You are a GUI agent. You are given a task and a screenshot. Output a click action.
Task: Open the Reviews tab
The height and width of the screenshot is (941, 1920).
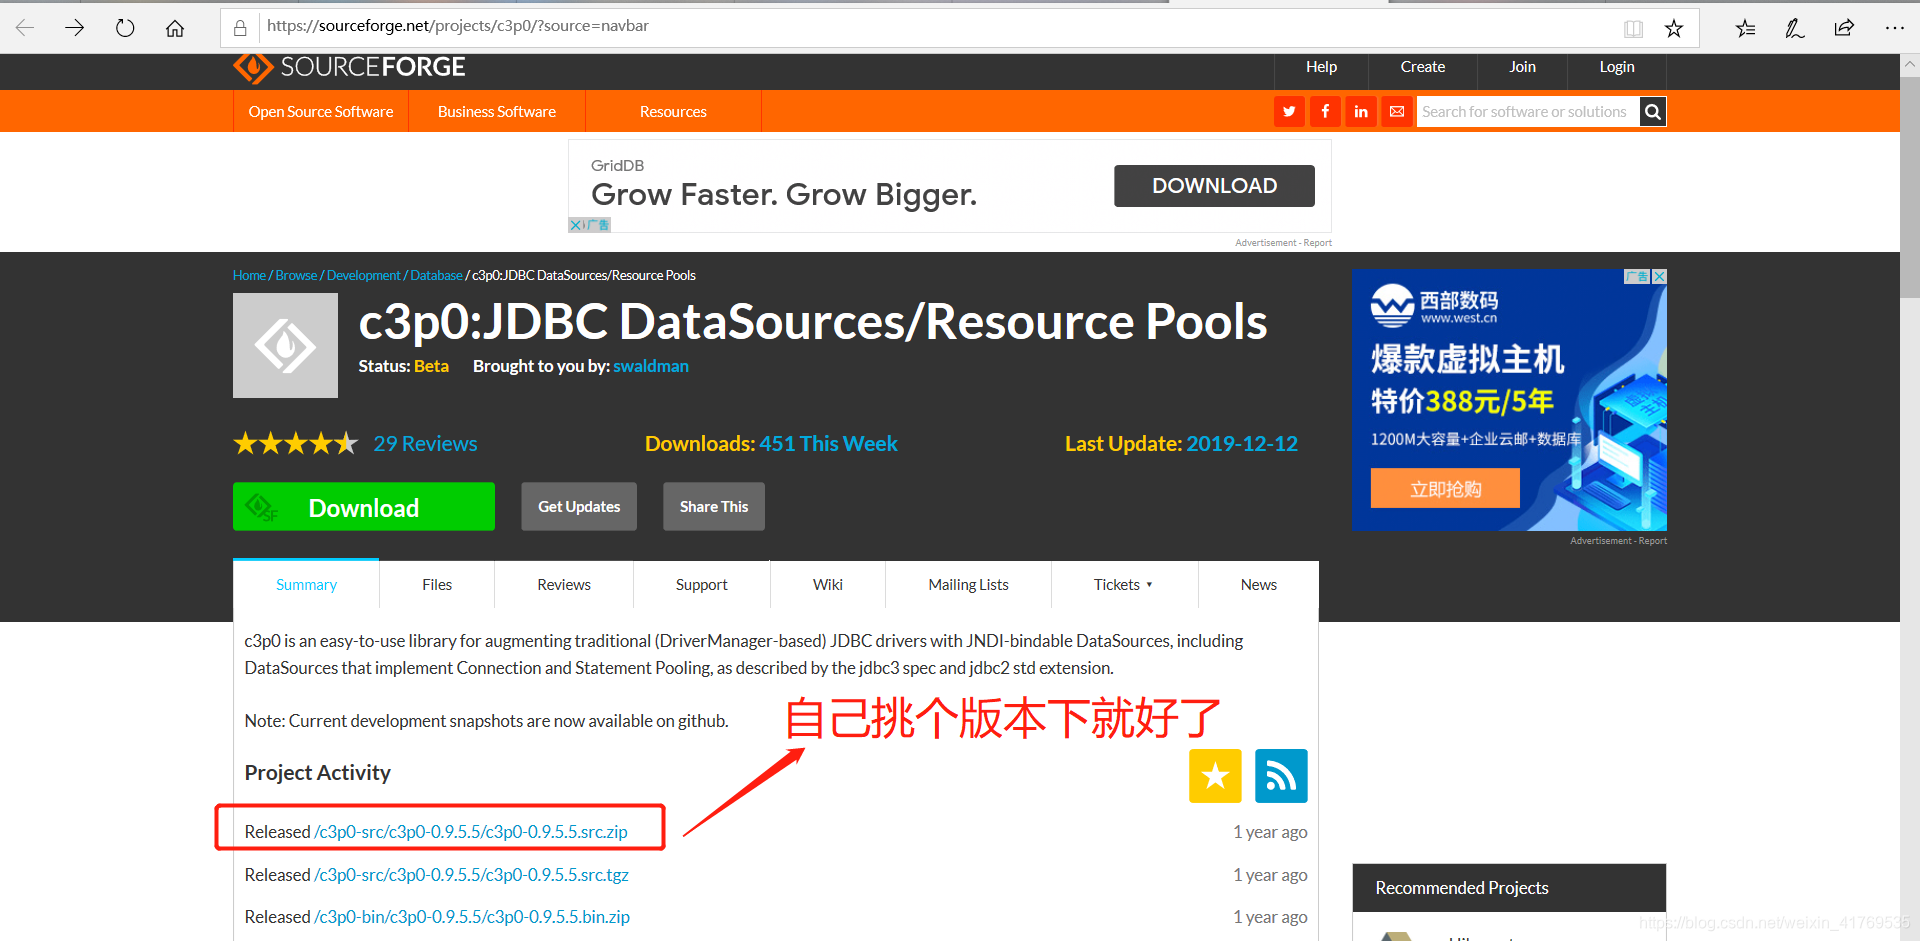coord(564,585)
